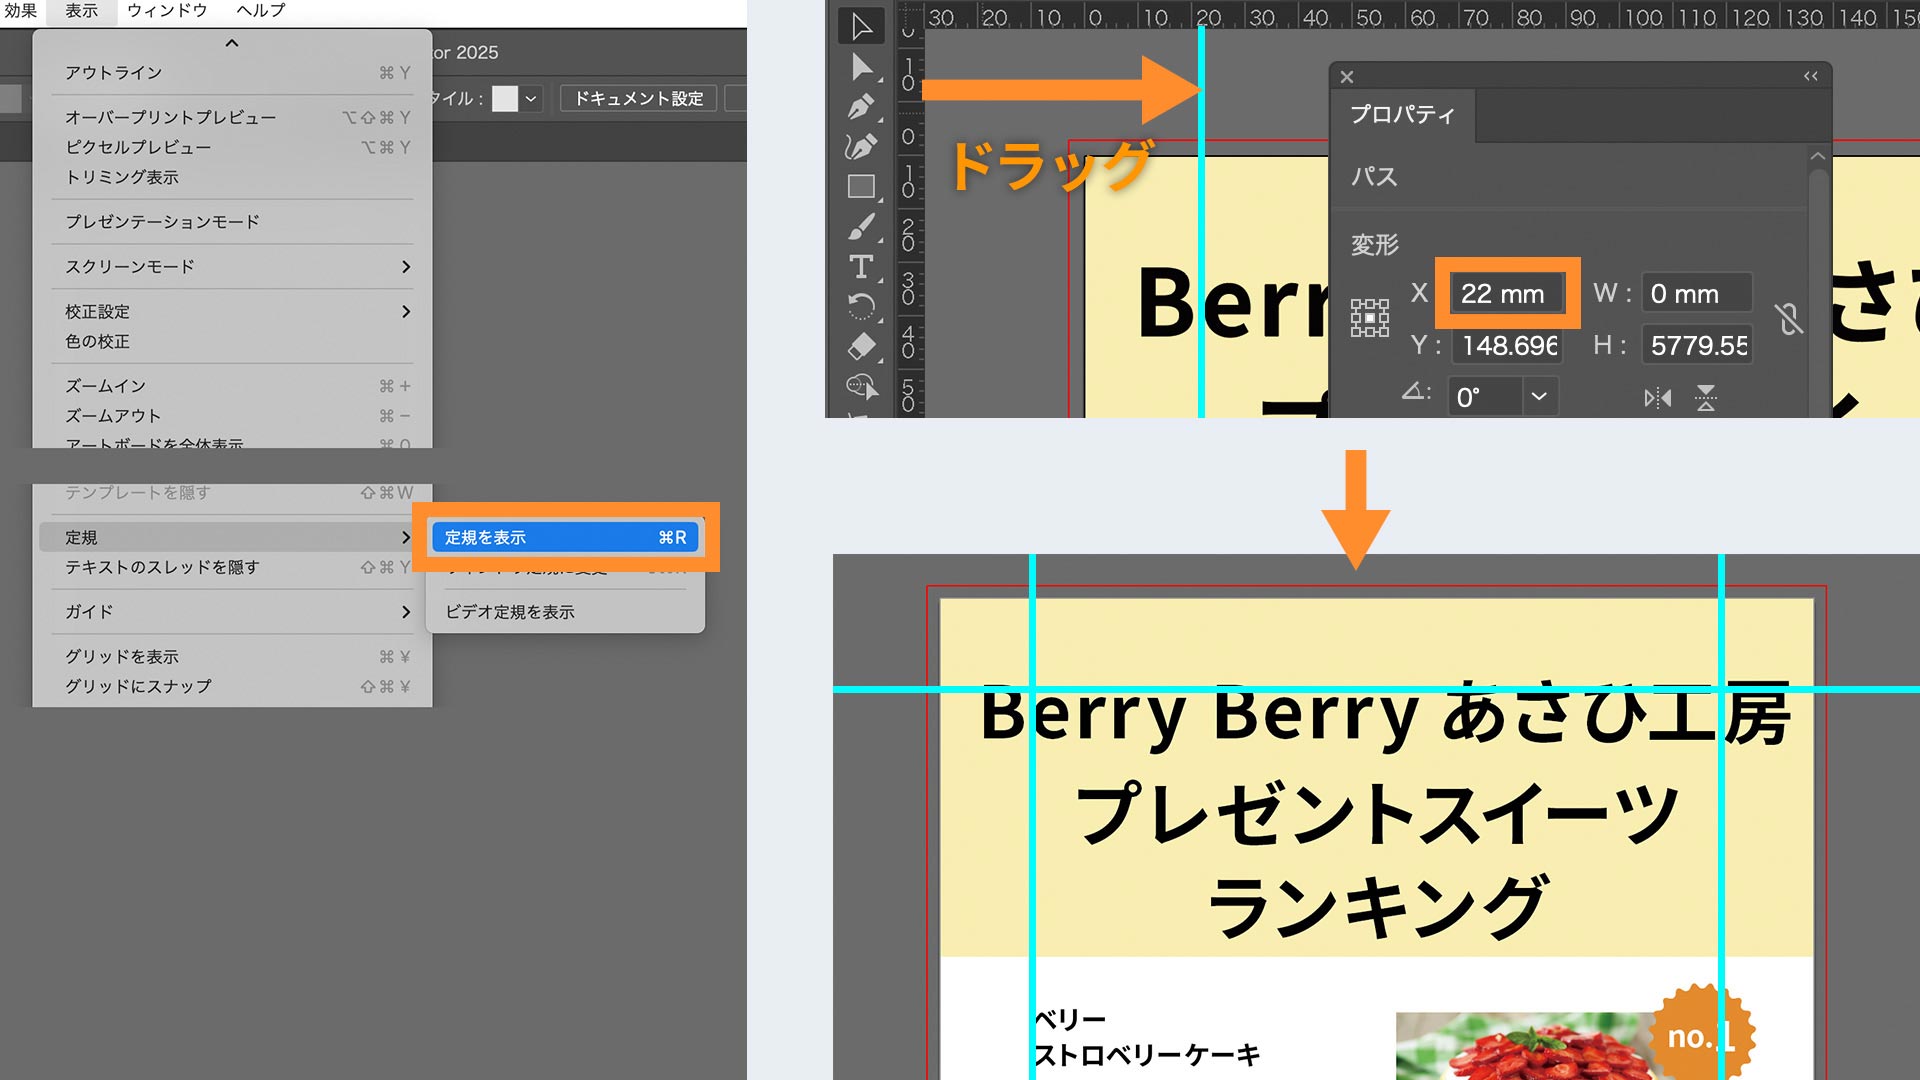Toggle constrain width and height proportions
1920x1080 pixels.
tap(1788, 319)
